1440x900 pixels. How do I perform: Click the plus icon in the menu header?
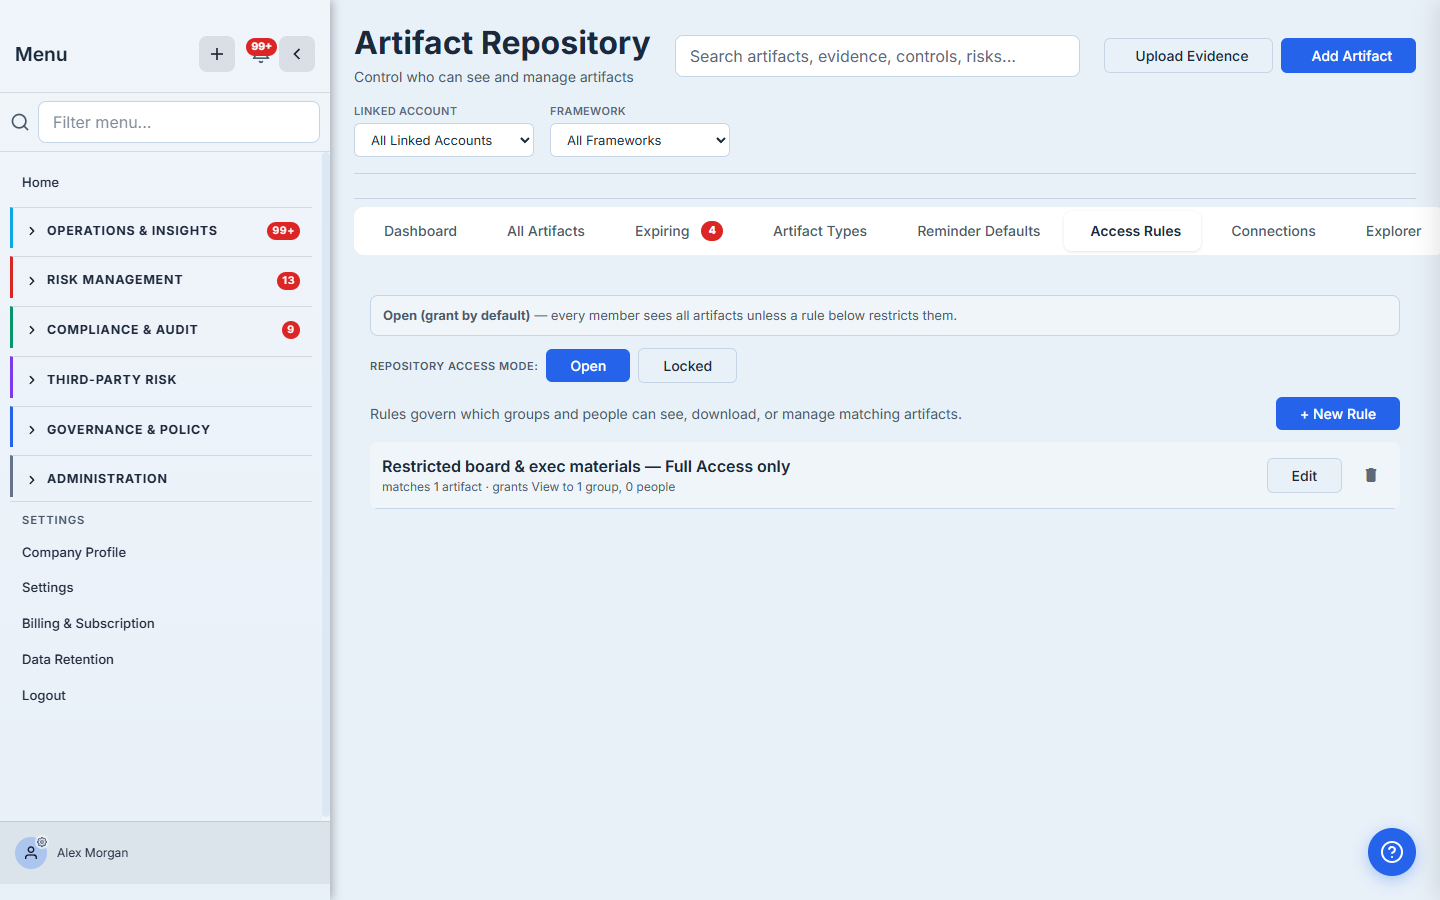pos(217,54)
